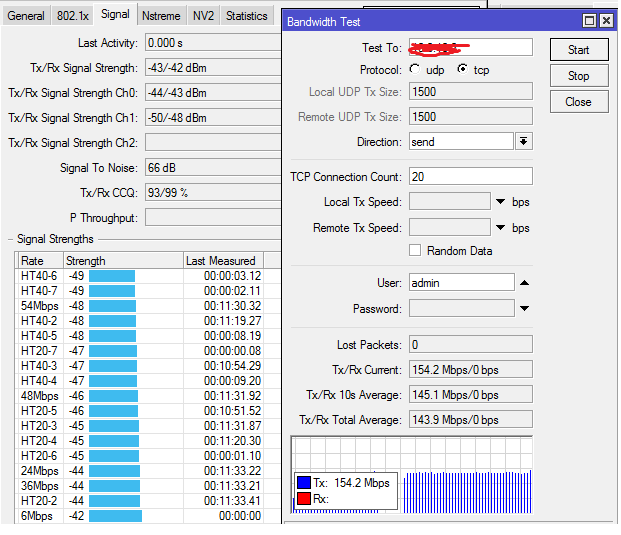
Task: Select the tcp protocol radio button
Action: [x=462, y=70]
